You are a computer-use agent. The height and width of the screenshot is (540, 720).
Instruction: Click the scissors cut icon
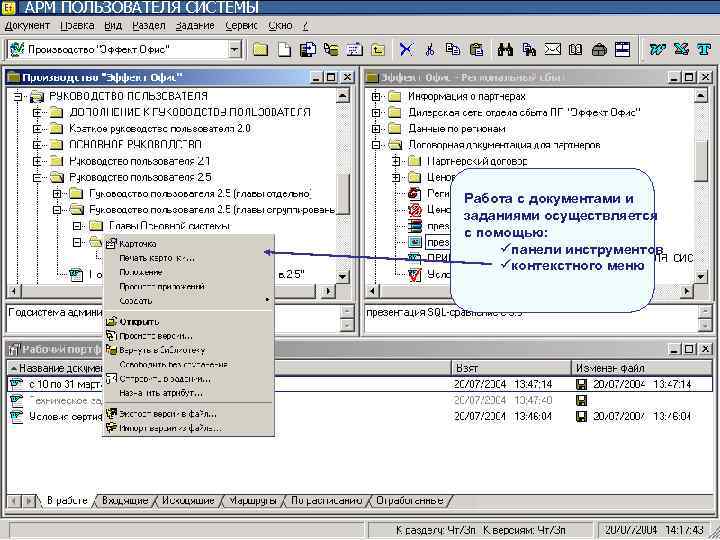pyautogui.click(x=430, y=49)
